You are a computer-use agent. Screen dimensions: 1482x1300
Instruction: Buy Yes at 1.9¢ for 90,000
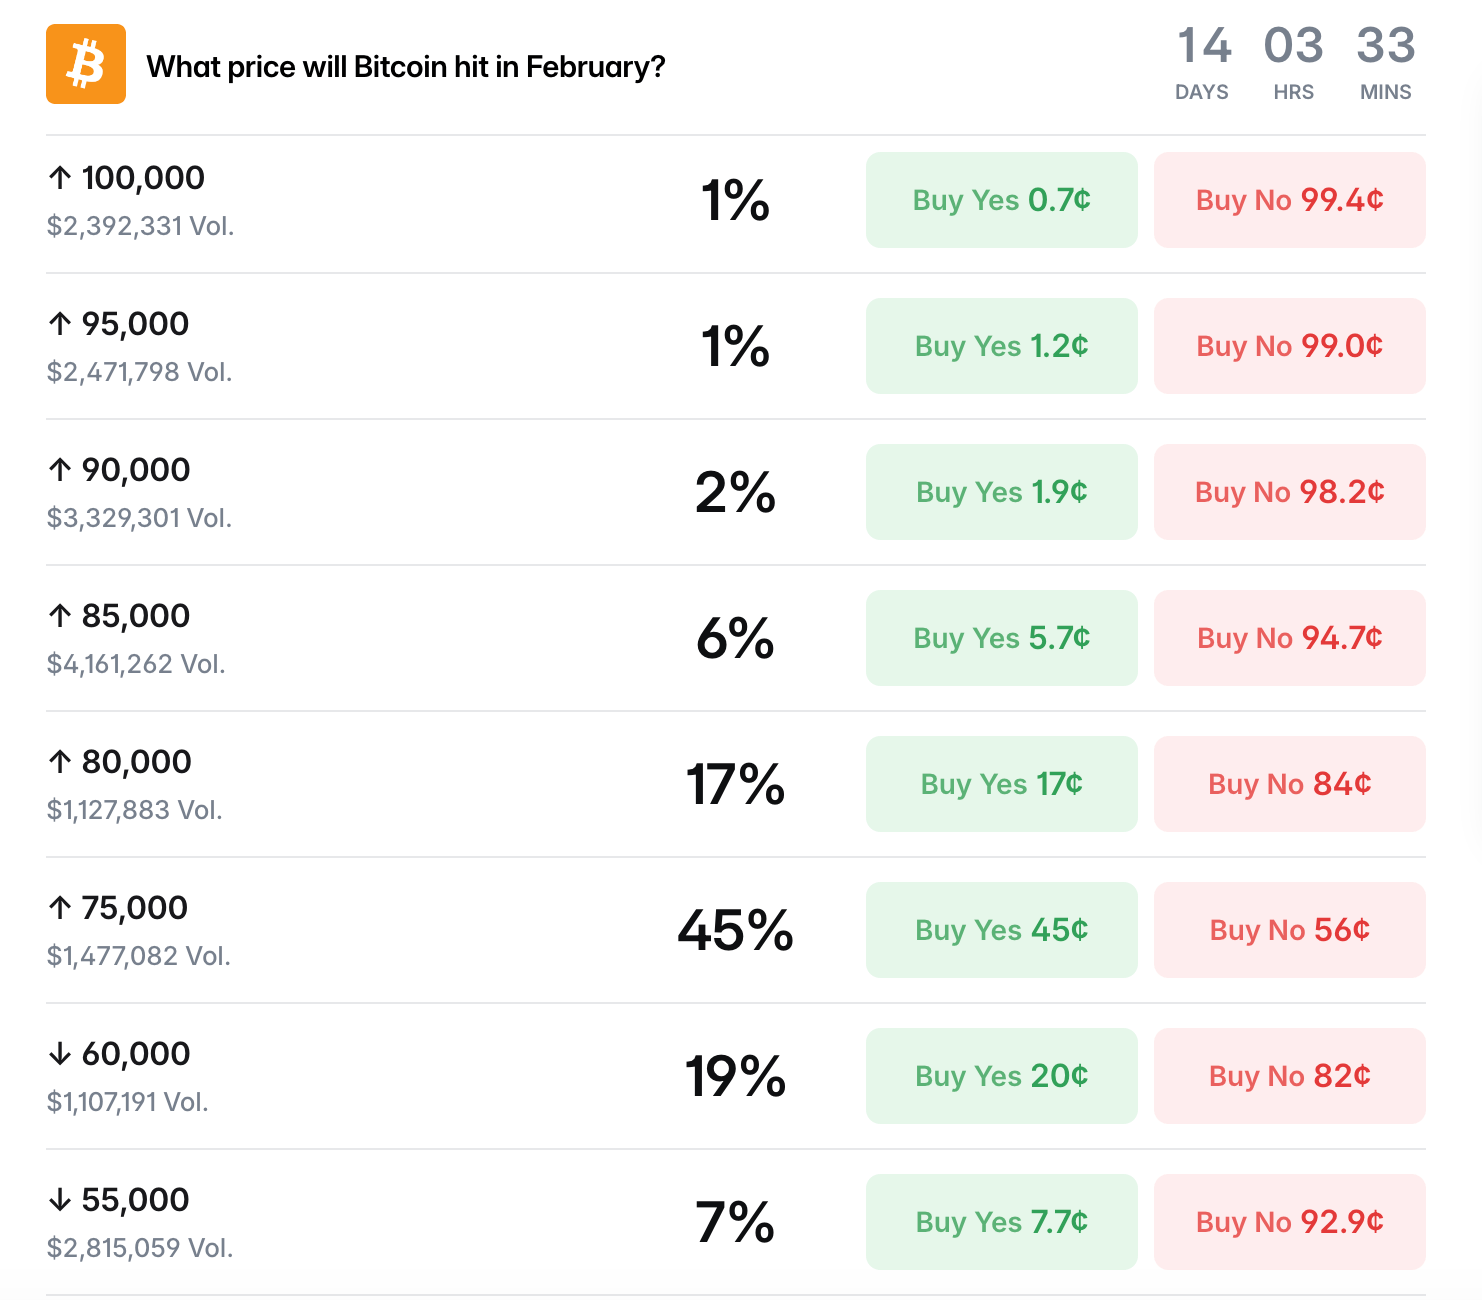tap(1001, 492)
